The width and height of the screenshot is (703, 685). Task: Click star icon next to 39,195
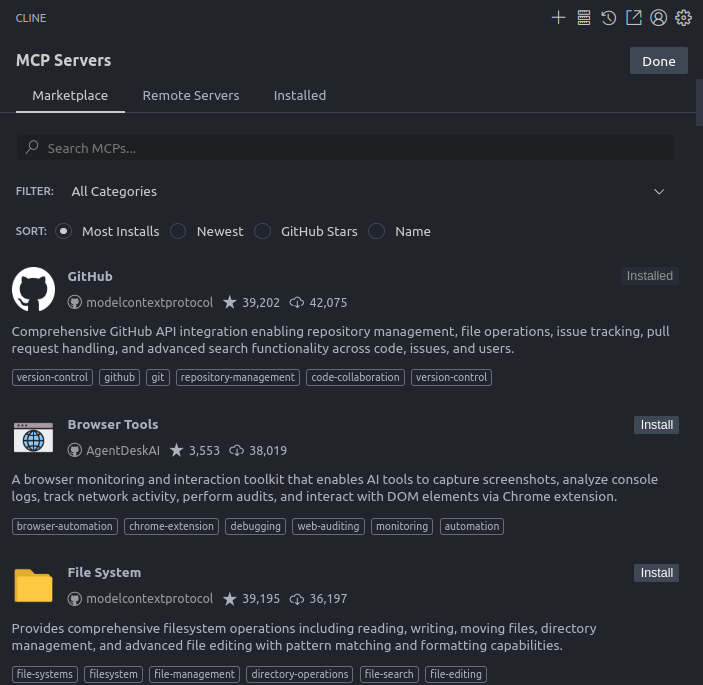pyautogui.click(x=230, y=598)
